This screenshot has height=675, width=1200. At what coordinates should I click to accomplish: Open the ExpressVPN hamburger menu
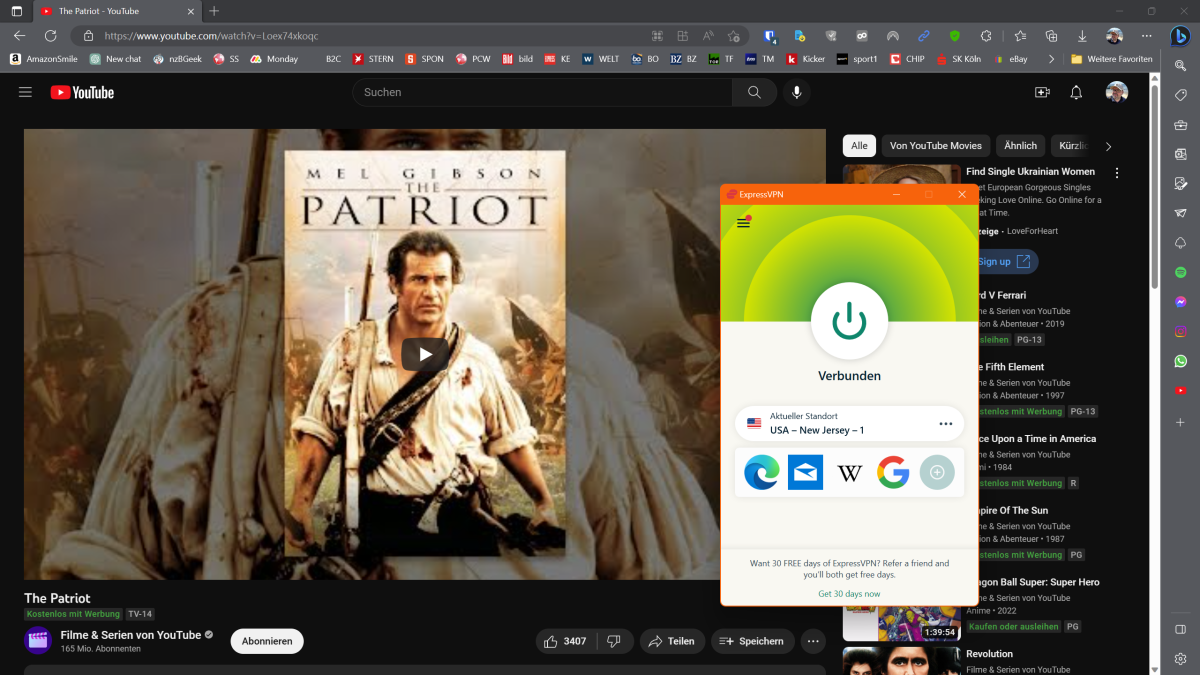coord(743,222)
